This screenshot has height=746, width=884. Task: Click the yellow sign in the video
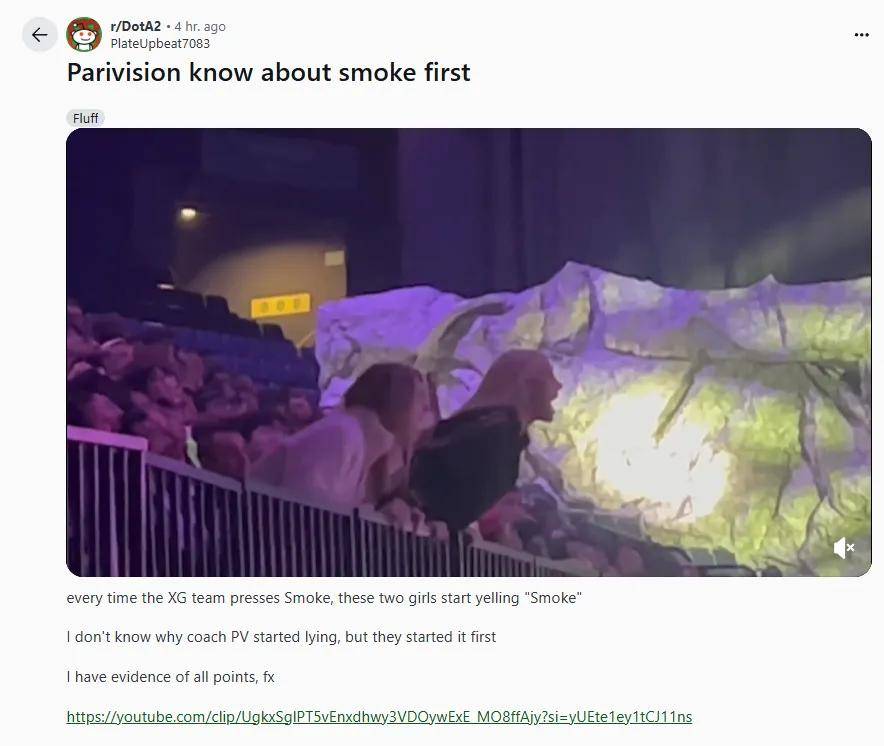(281, 306)
